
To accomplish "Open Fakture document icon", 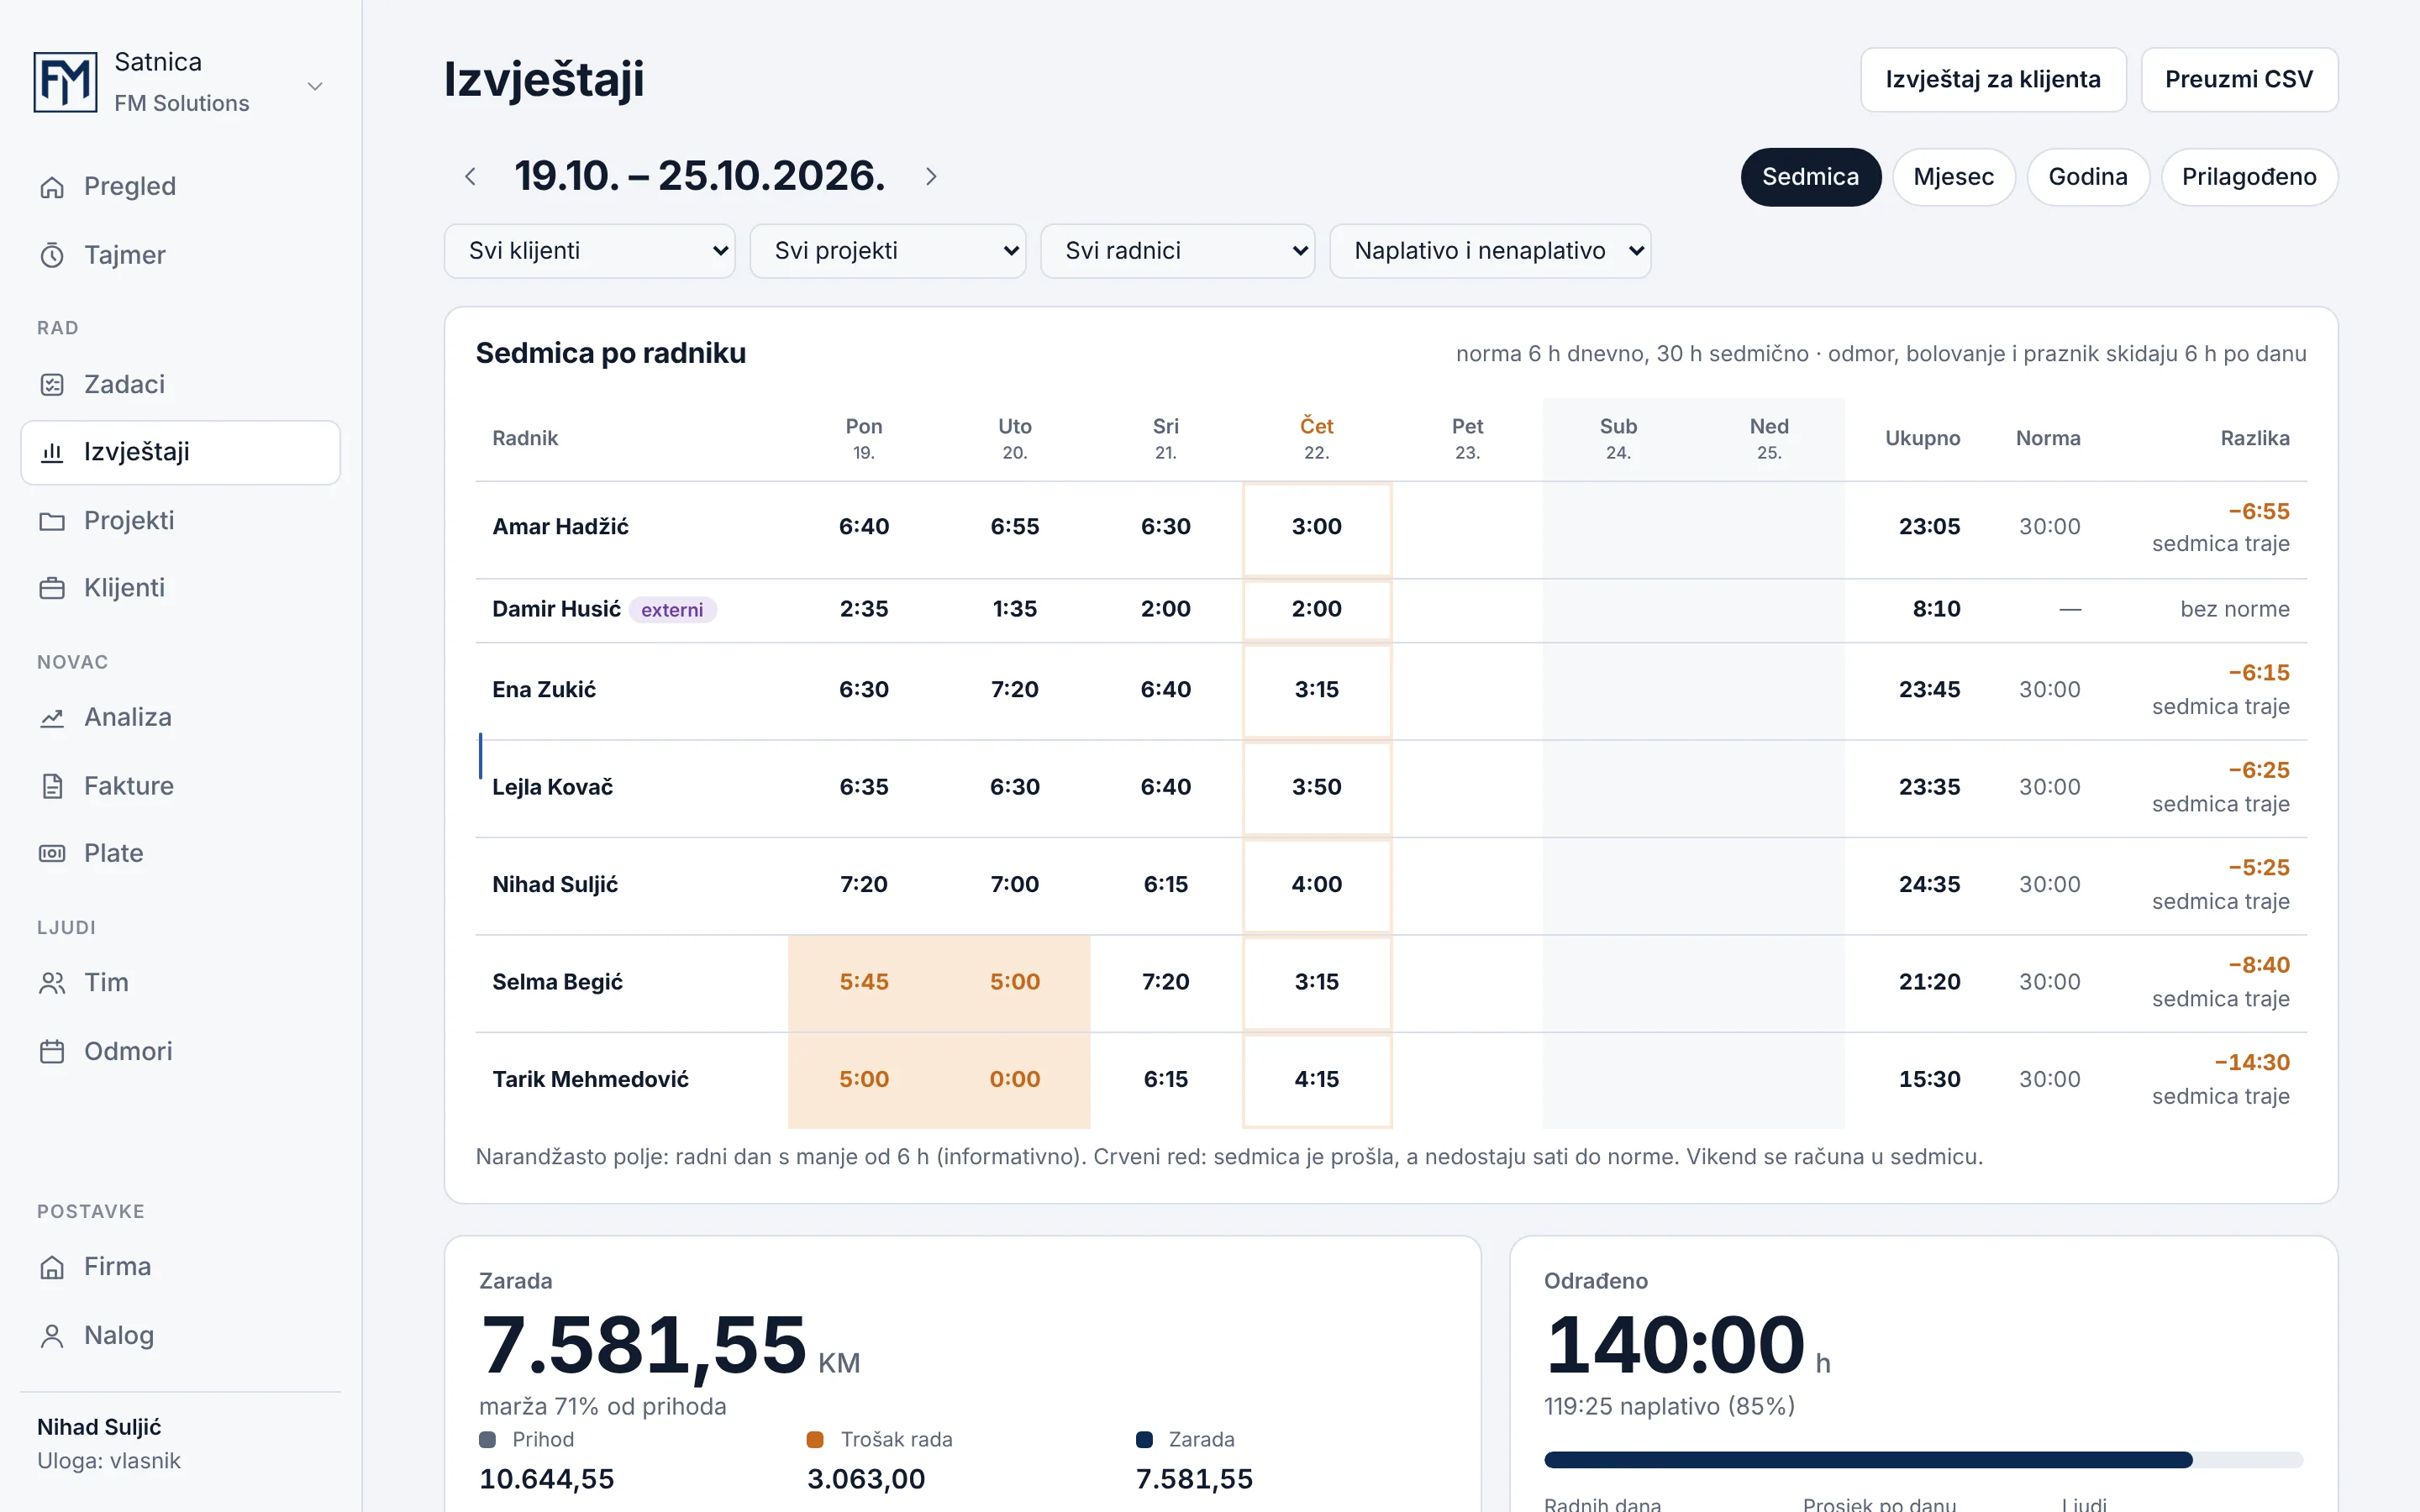I will [52, 786].
